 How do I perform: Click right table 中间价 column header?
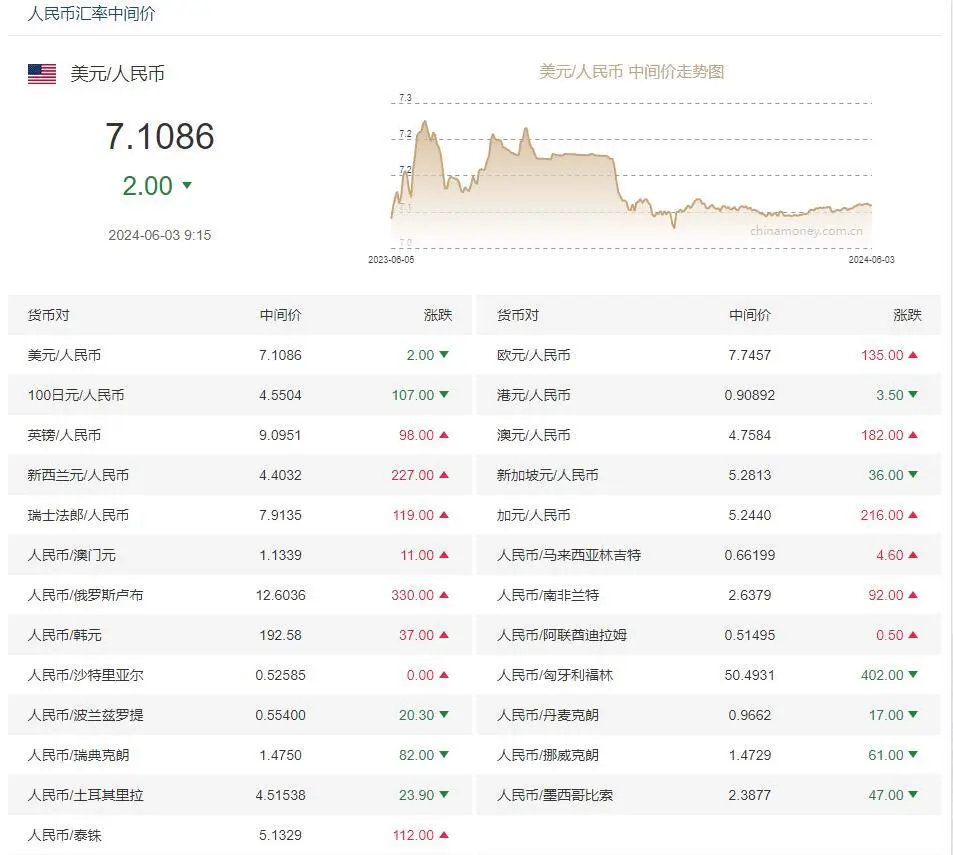[x=750, y=315]
